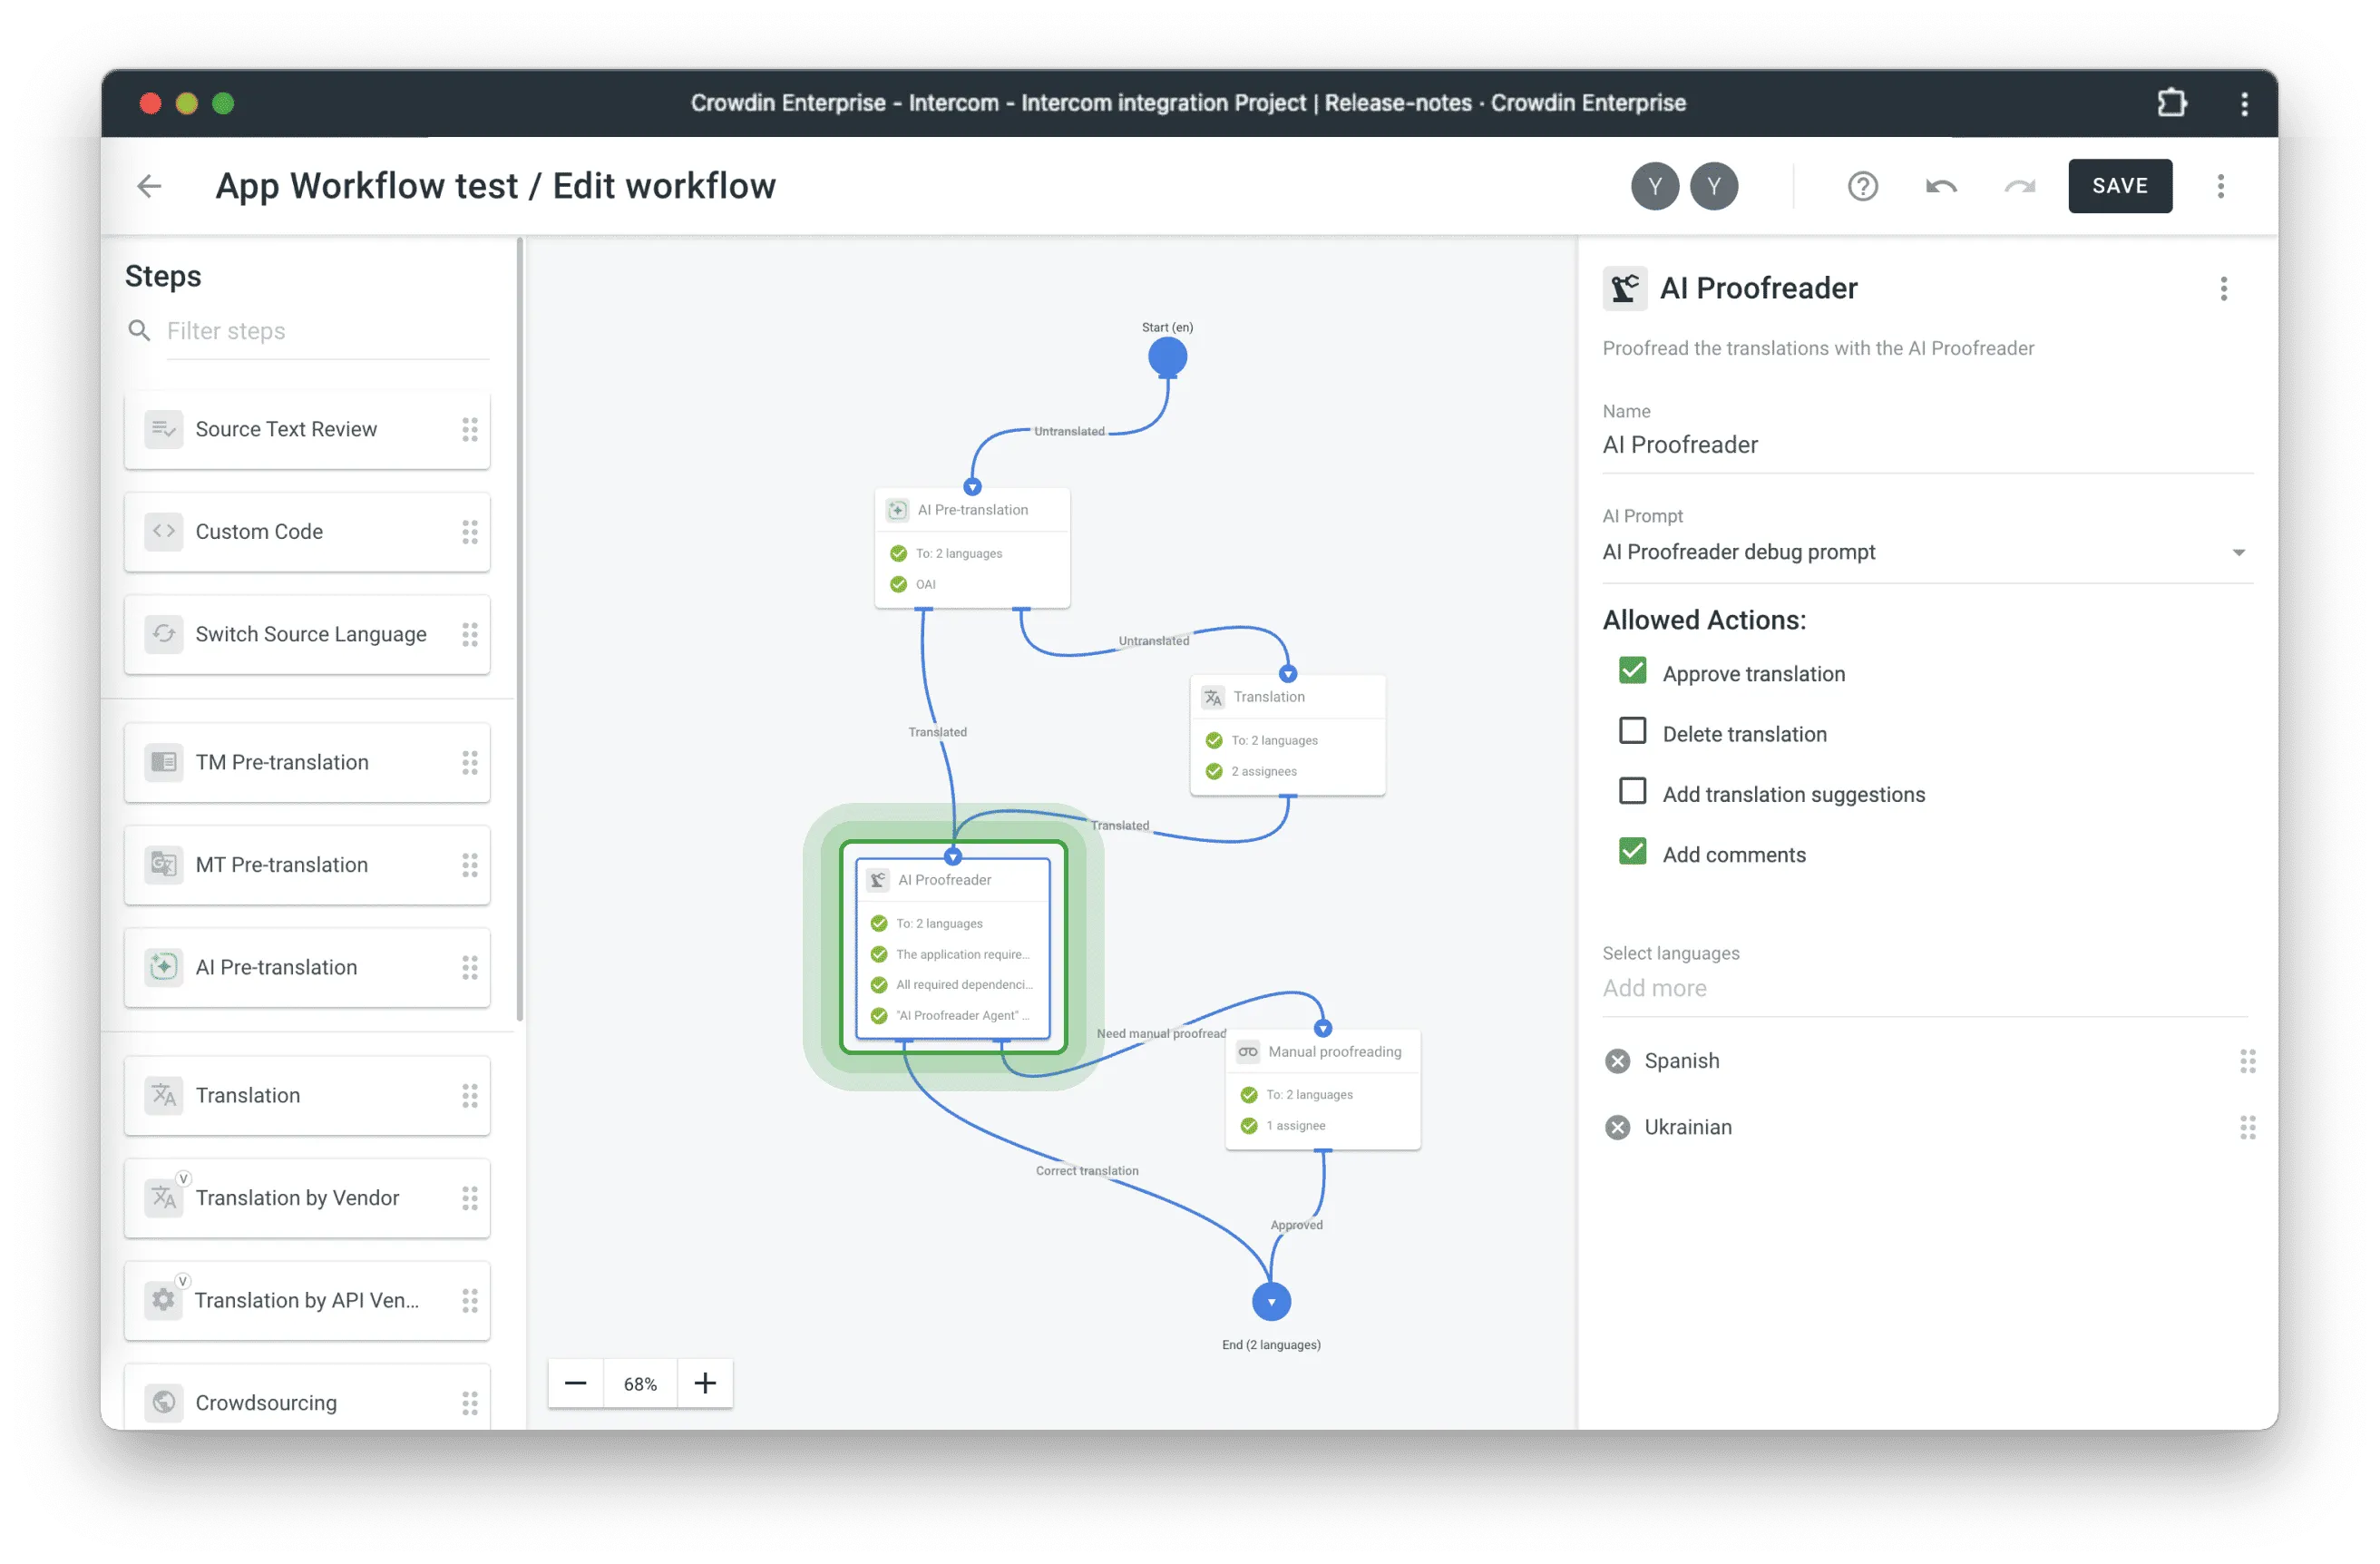Screen dimensions: 2380x1564
Task: Click the undo arrow icon
Action: [1941, 186]
